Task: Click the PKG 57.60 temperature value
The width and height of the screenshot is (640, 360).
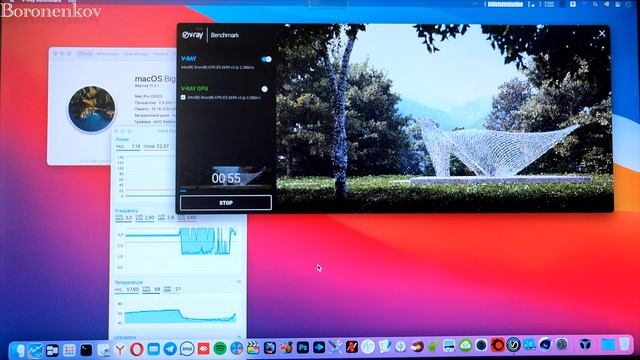Action: tap(127, 289)
